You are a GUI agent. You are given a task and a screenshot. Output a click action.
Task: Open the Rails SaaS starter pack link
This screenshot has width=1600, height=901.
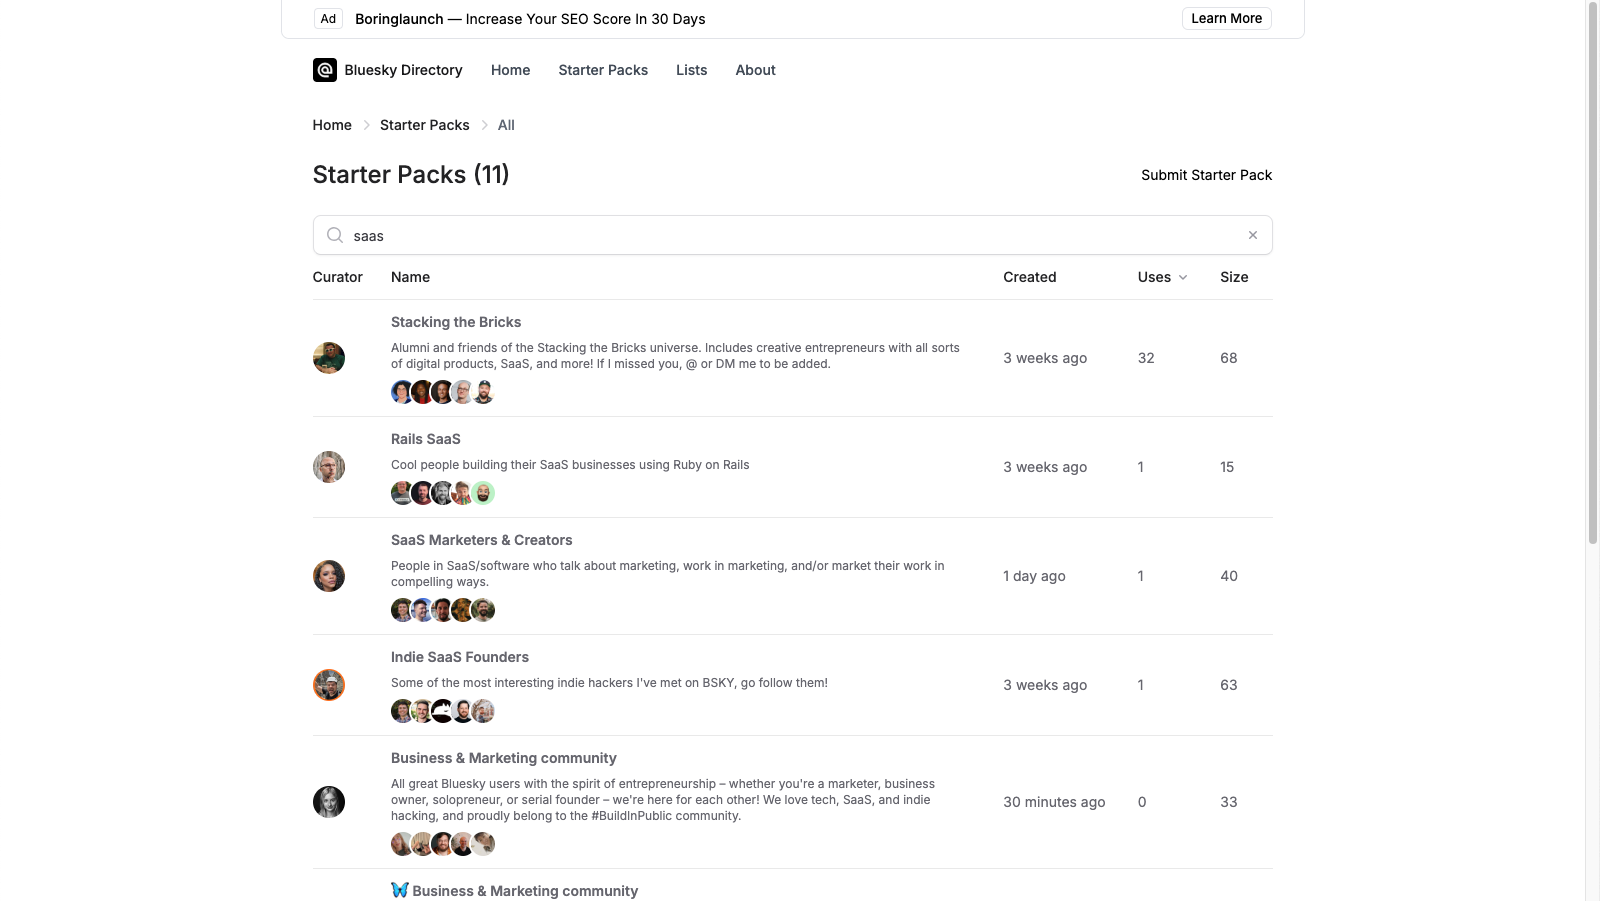[x=426, y=439]
